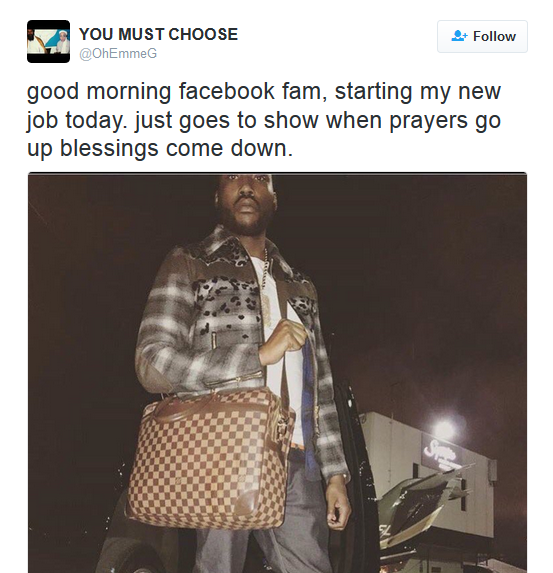Click the leopard-print jacket collar

(x=225, y=248)
